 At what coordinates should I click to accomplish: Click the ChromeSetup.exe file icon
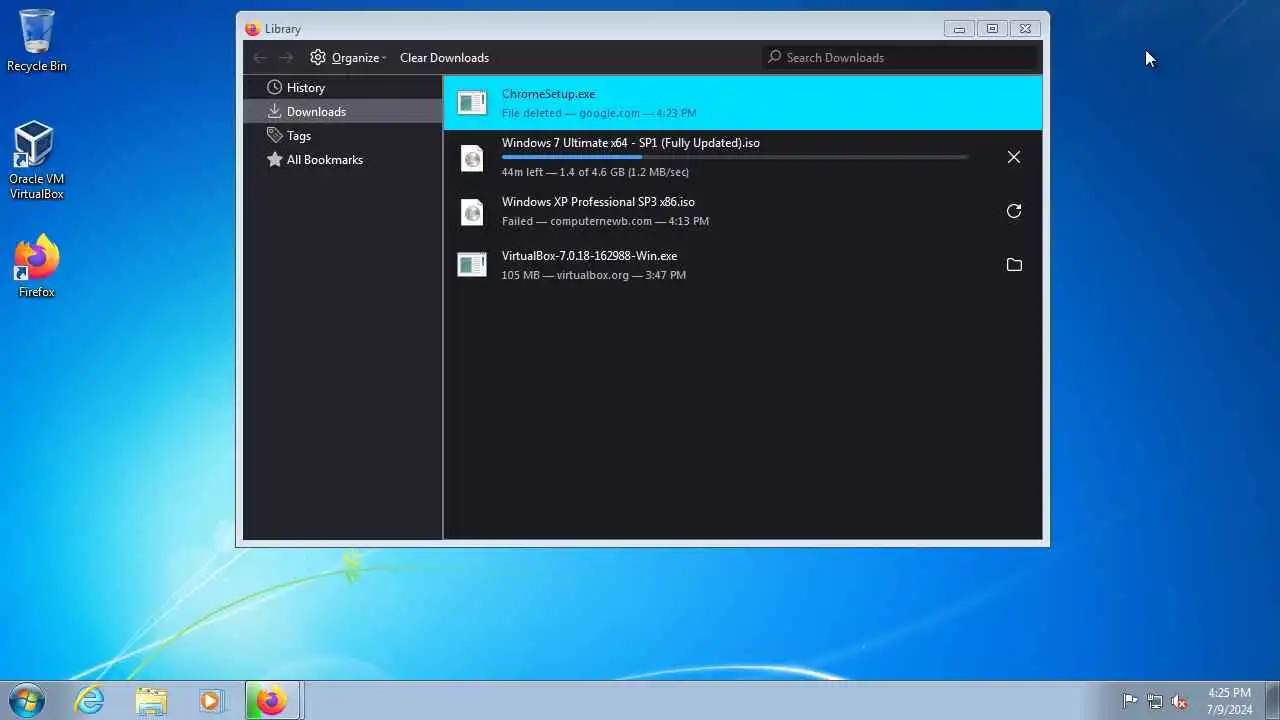pos(472,102)
